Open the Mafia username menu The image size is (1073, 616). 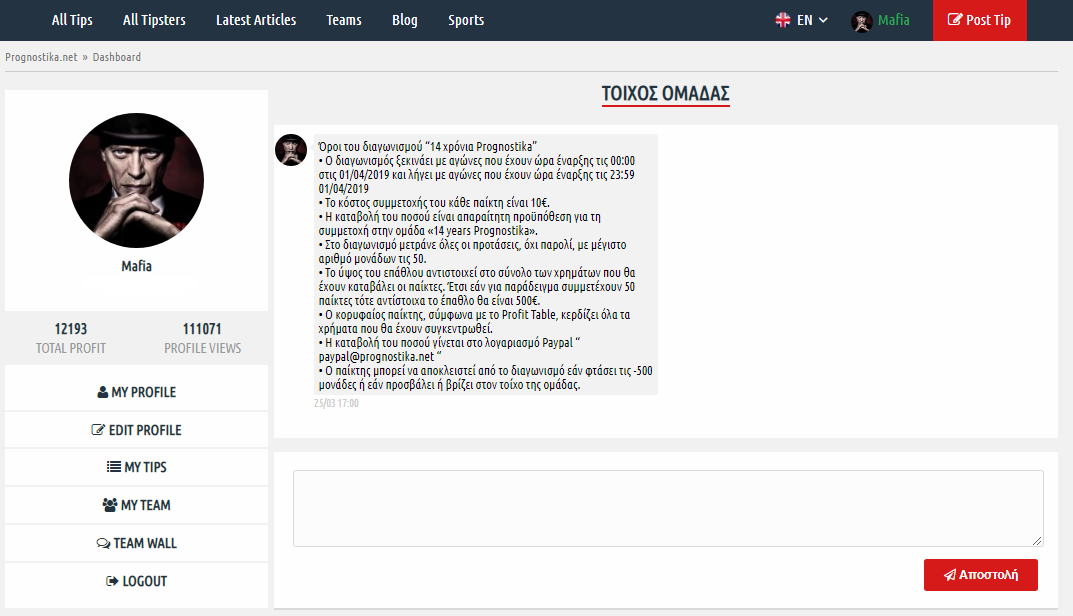[893, 20]
